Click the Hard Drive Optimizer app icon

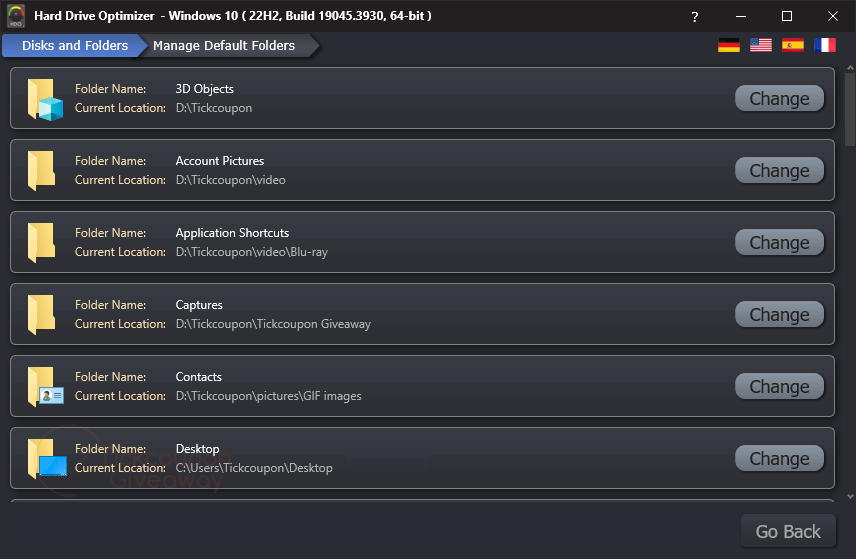click(16, 16)
